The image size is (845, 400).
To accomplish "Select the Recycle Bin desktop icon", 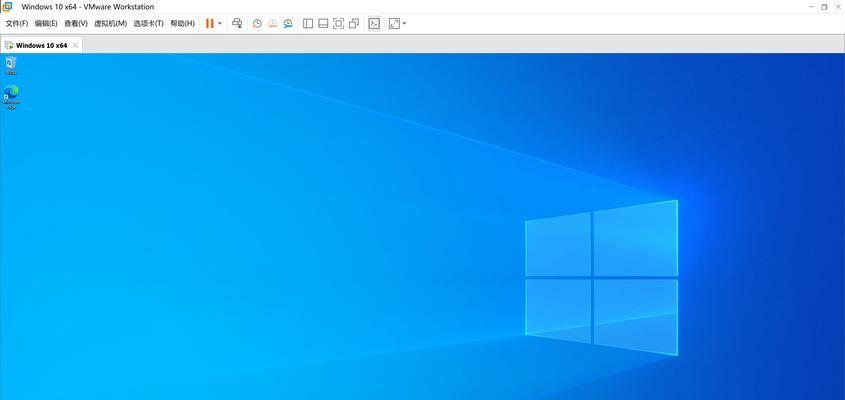I will 11,65.
